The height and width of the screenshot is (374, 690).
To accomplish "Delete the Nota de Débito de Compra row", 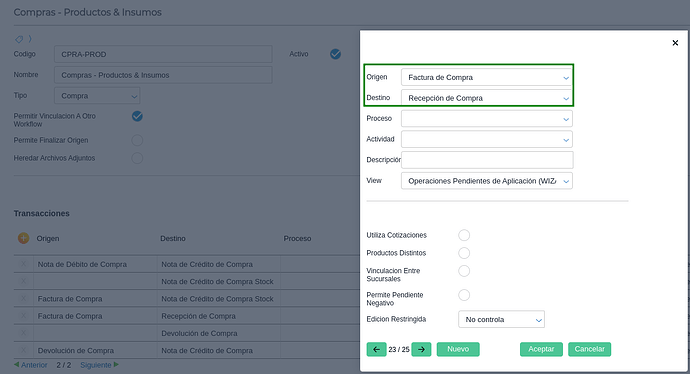I will (x=23, y=264).
